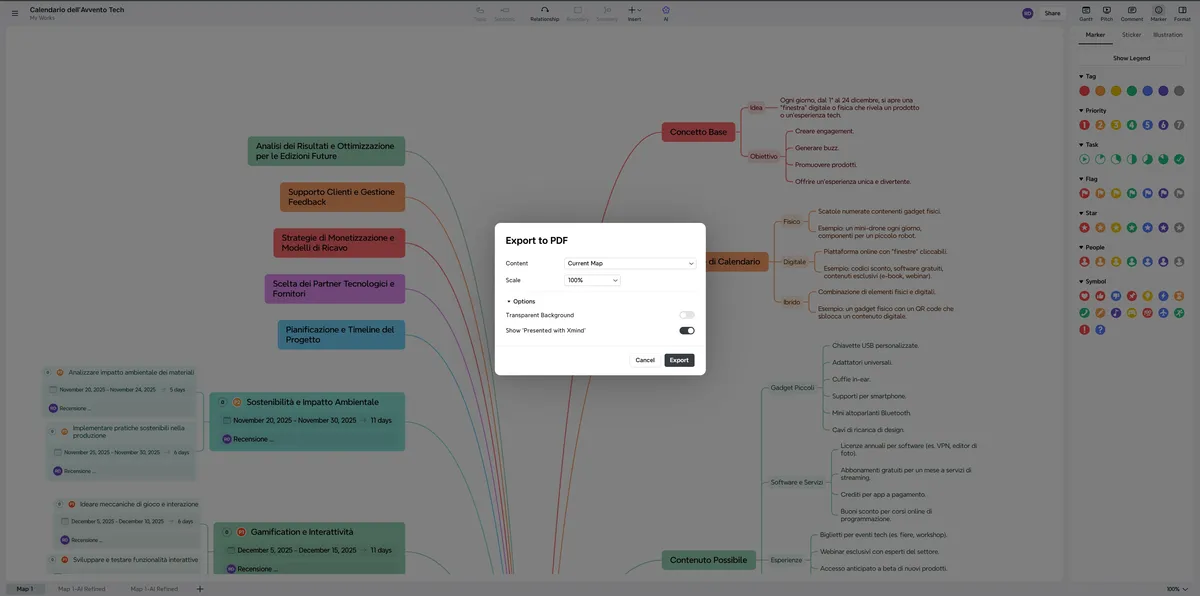
Task: Collapse the Options section in export dialog
Action: [x=521, y=301]
